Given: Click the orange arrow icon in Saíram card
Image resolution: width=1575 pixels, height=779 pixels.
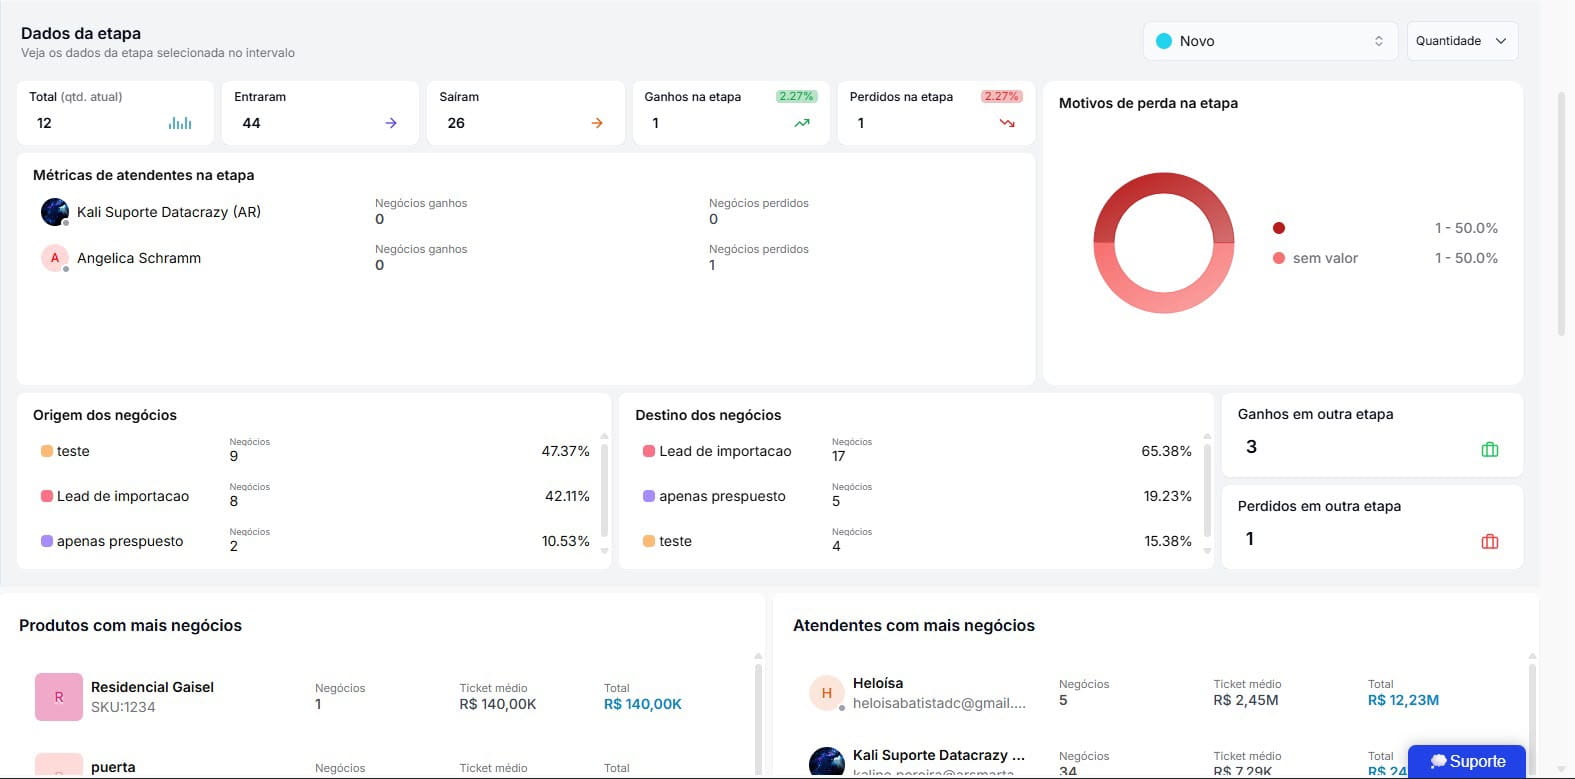Looking at the screenshot, I should 597,123.
